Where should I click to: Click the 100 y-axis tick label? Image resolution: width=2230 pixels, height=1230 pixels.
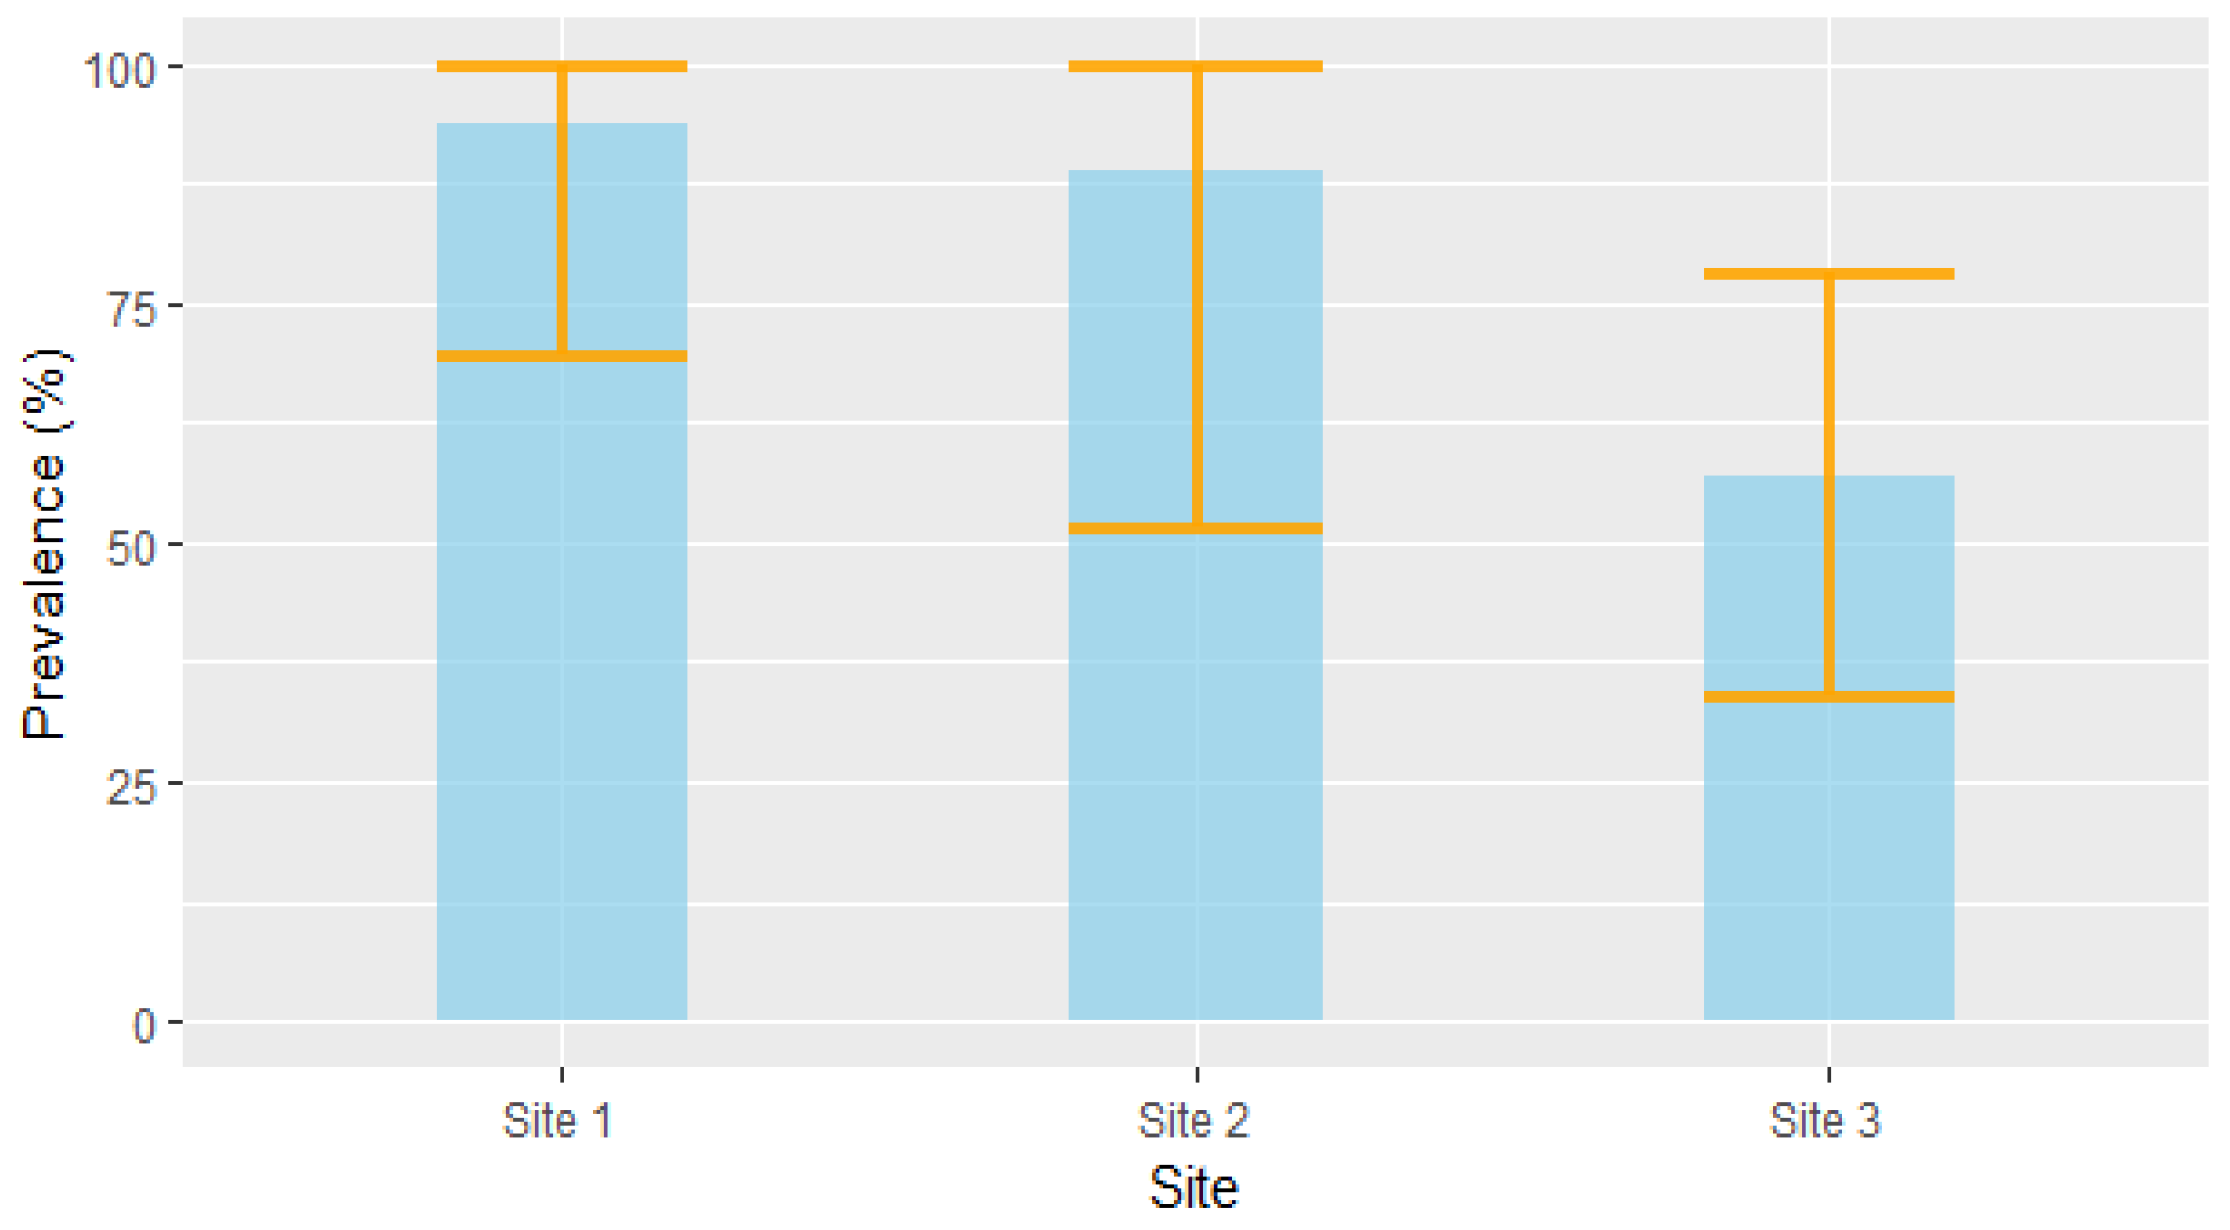tap(120, 71)
